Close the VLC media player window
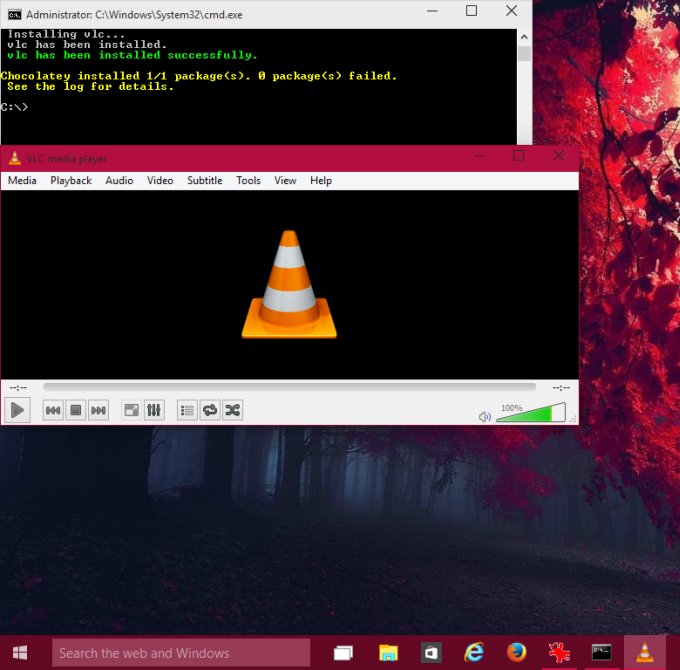Screen dimensions: 680x670 pyautogui.click(x=558, y=156)
